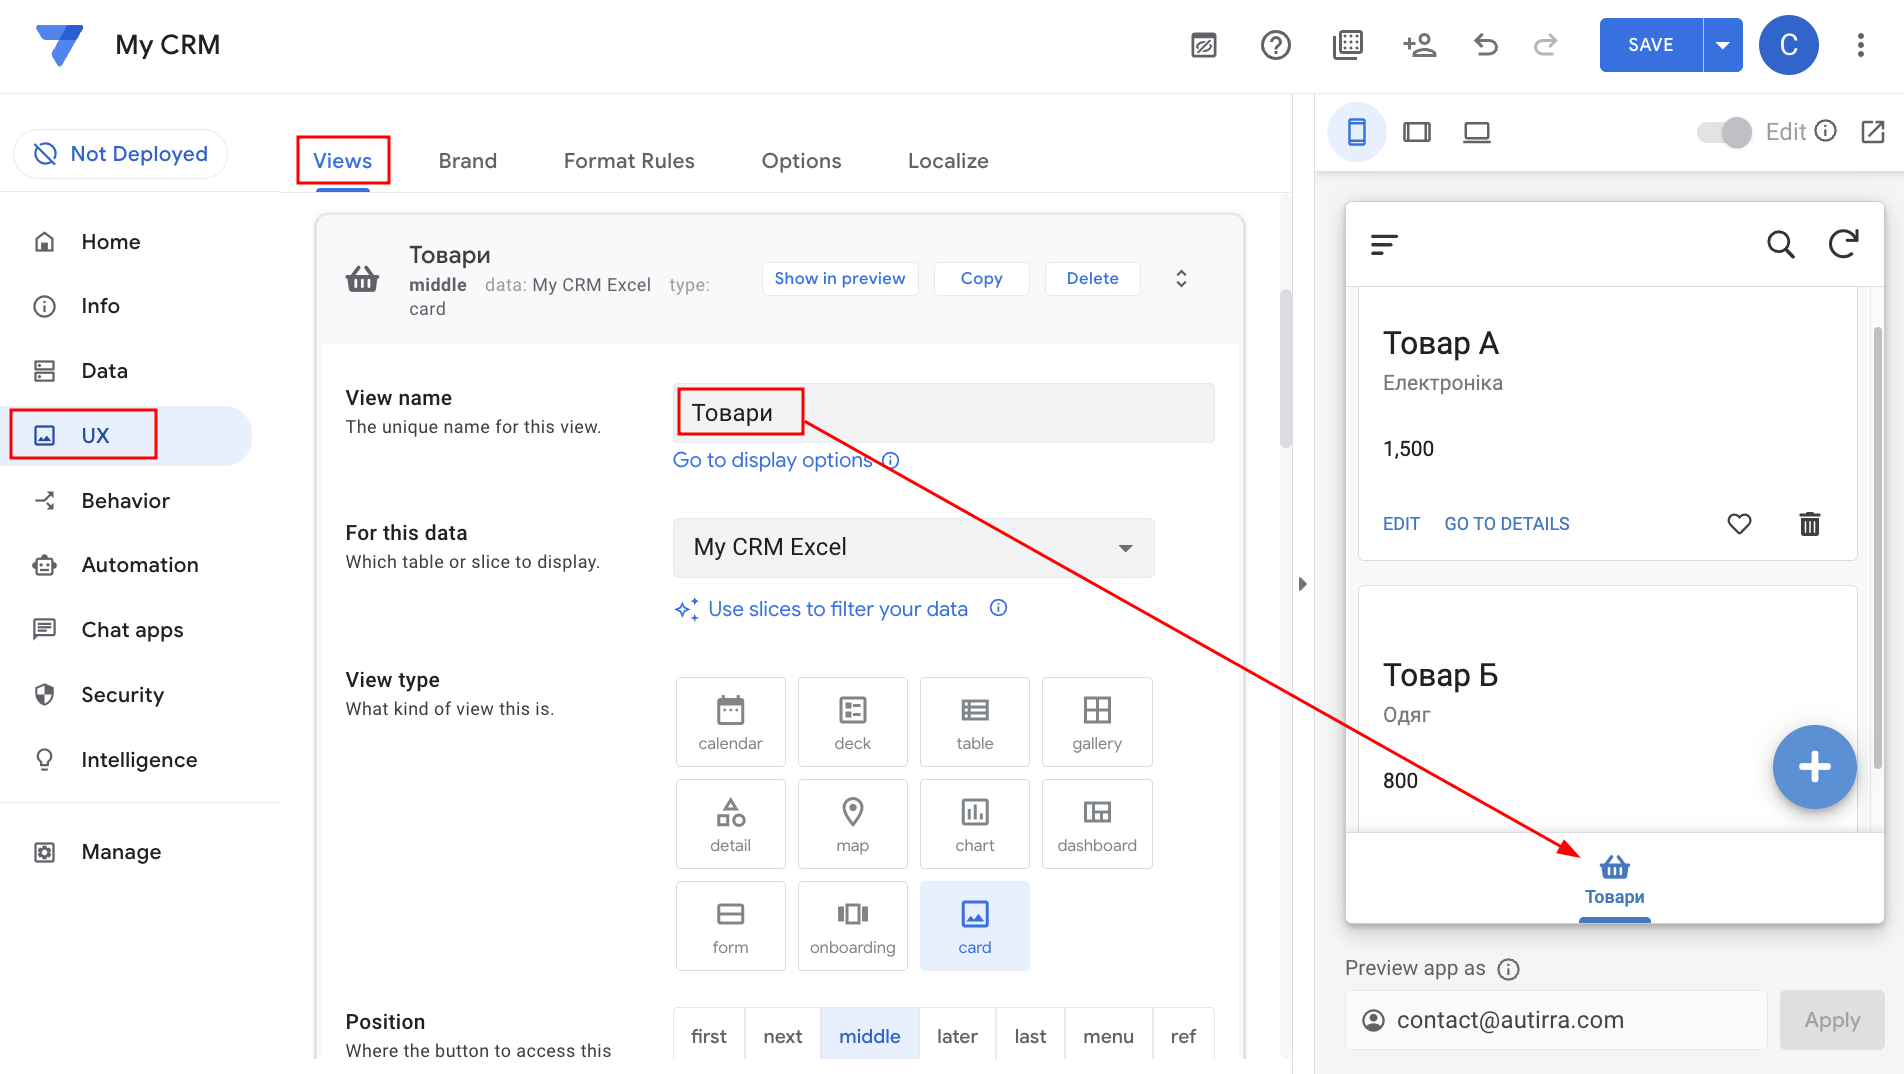Tap the blue plus add button
This screenshot has height=1074, width=1904.
coord(1815,767)
